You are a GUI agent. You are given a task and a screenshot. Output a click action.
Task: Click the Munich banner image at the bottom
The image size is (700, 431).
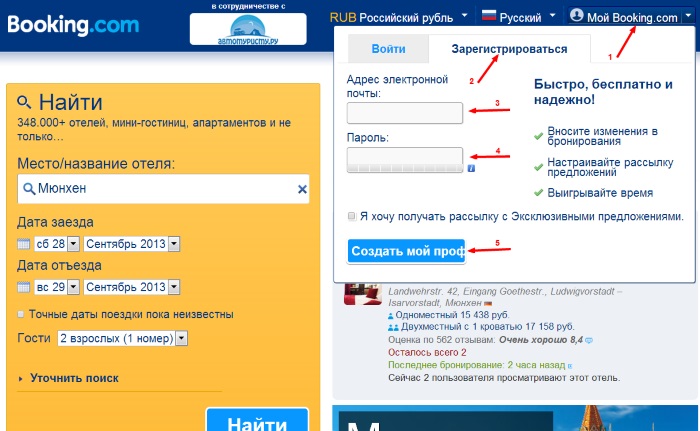(515, 418)
